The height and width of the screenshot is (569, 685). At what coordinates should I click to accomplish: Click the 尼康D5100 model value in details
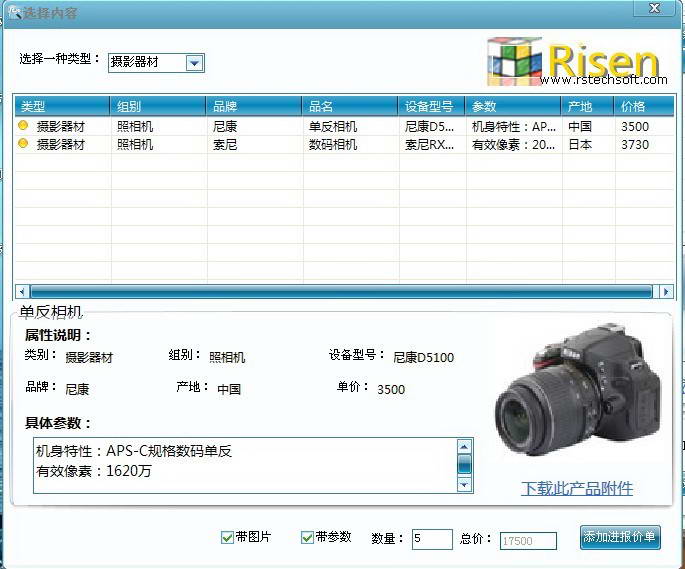pos(423,357)
